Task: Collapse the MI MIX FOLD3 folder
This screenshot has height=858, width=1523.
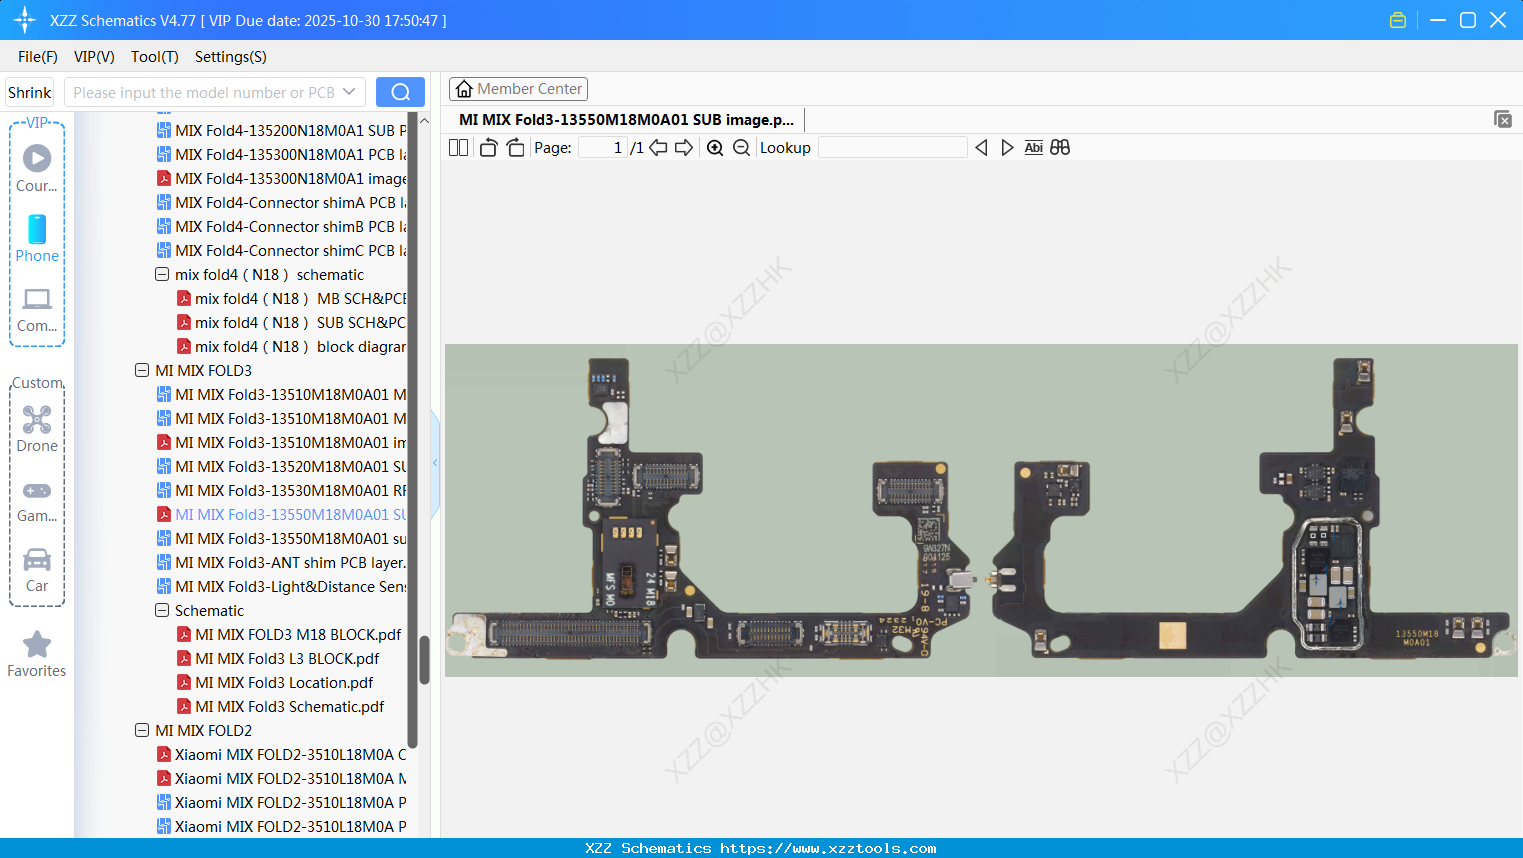Action: 142,370
